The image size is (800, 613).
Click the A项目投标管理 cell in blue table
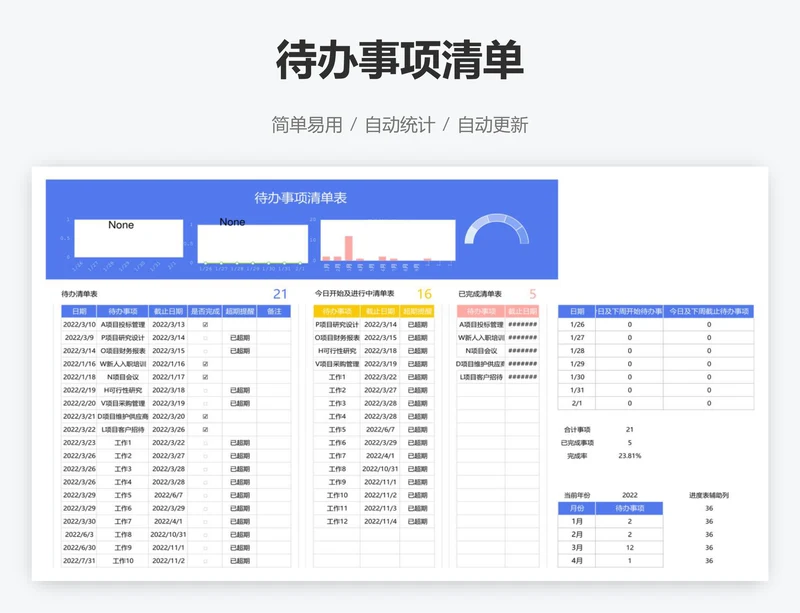[x=123, y=325]
